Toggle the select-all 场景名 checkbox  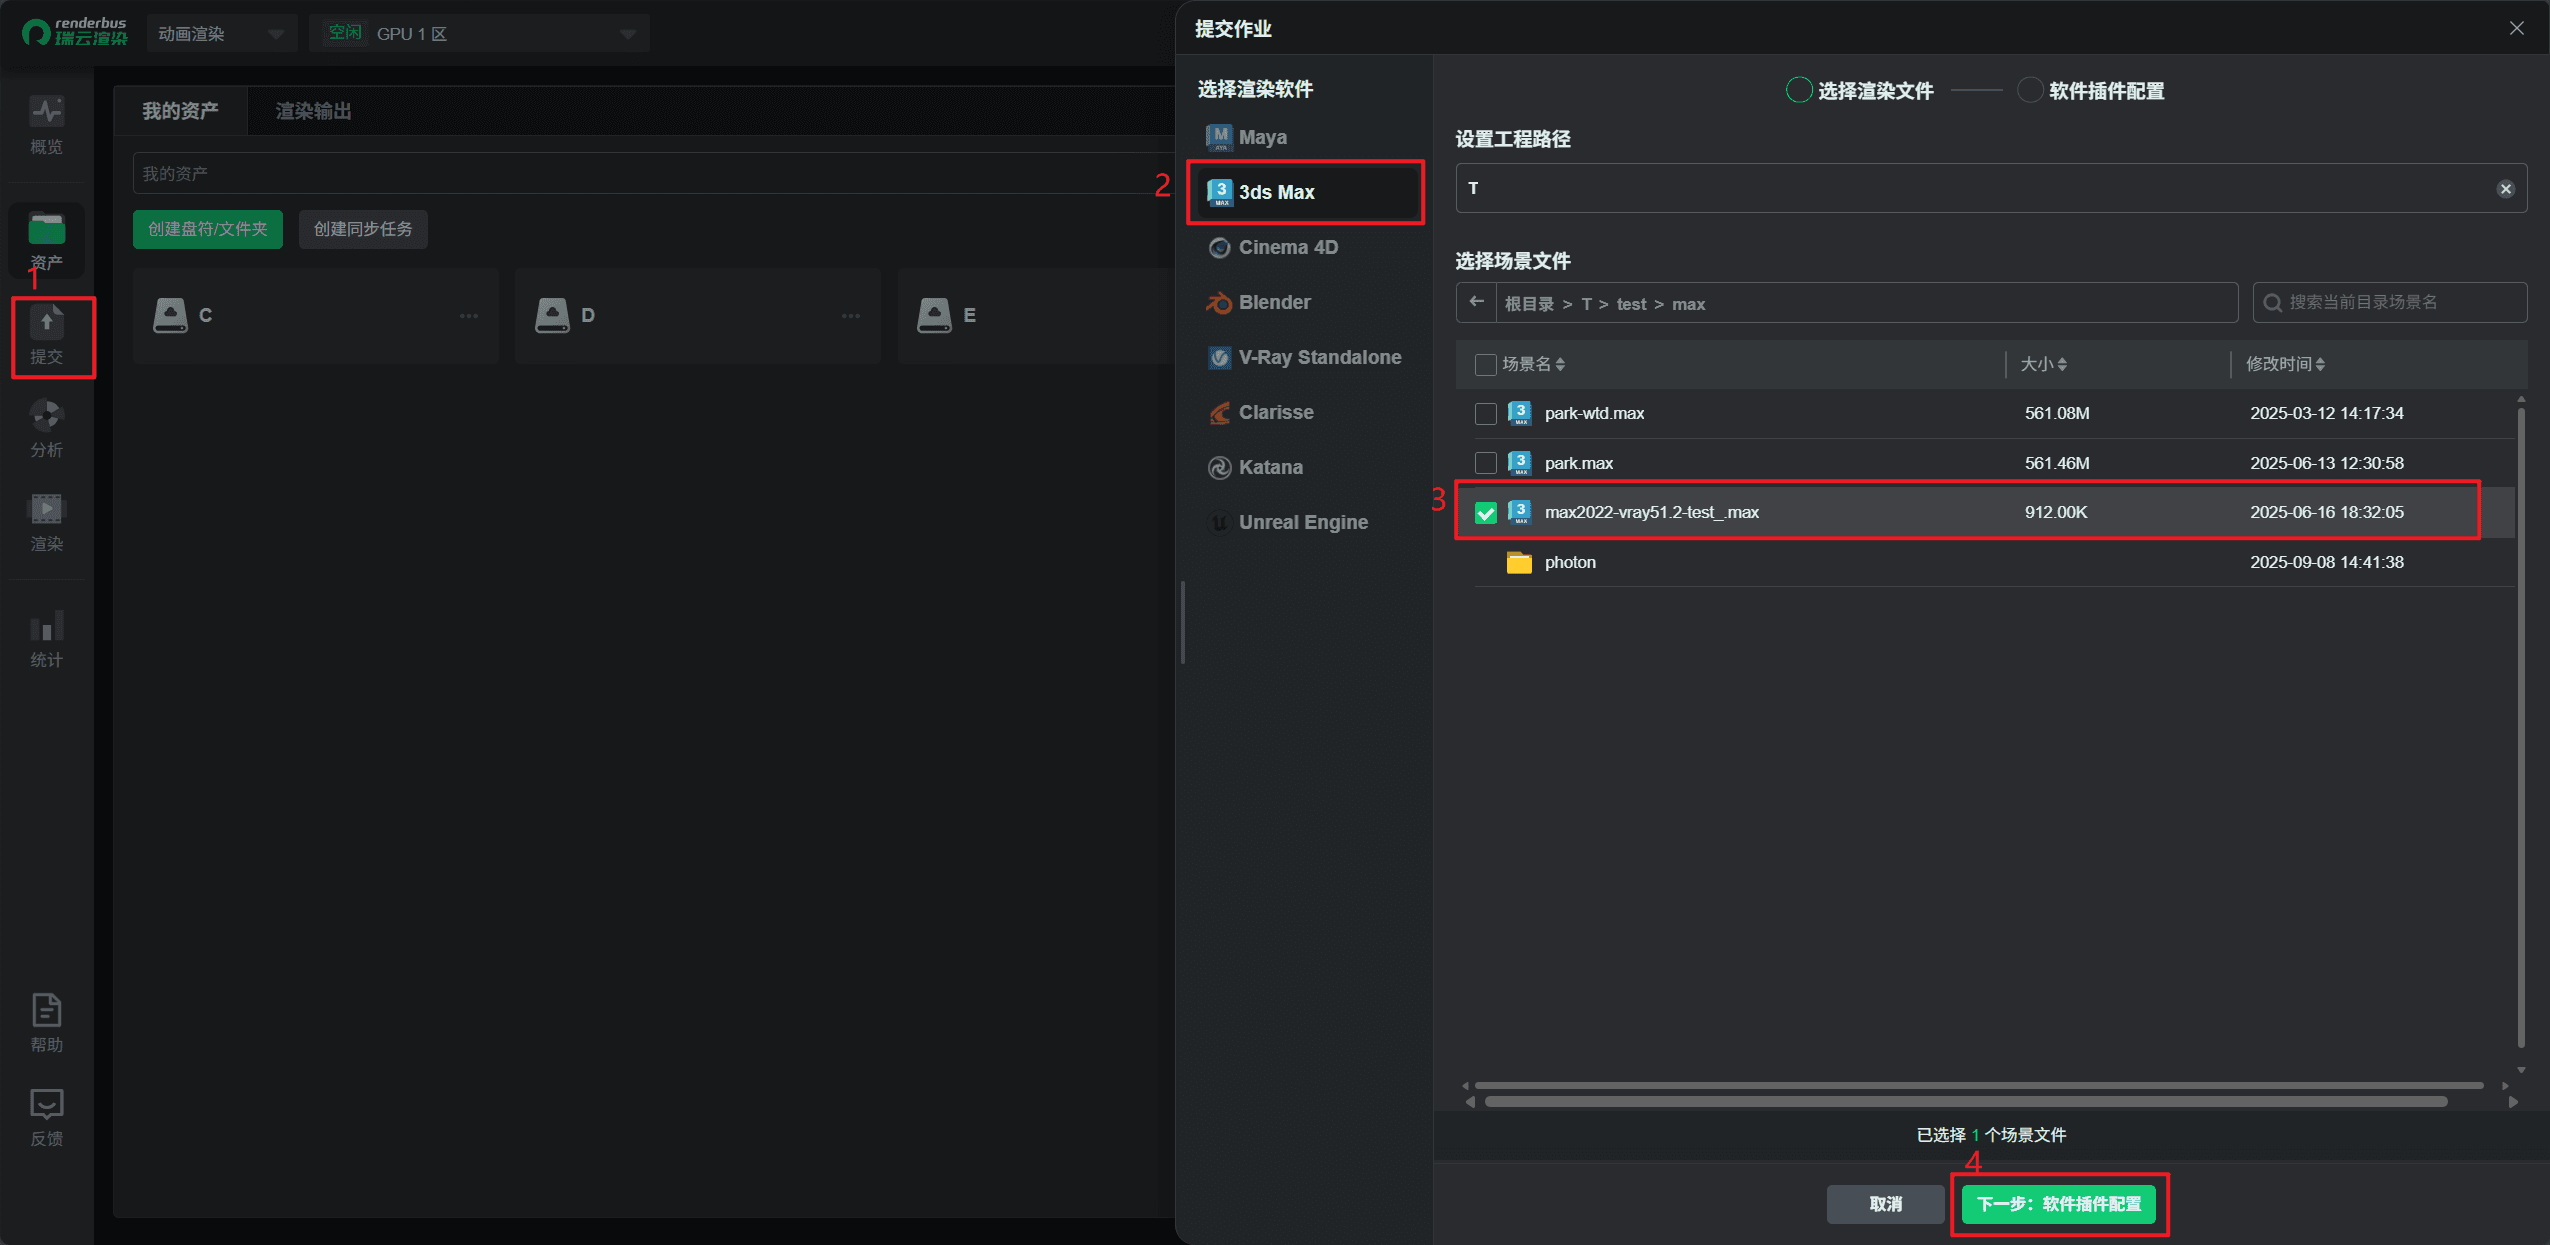coord(1486,365)
